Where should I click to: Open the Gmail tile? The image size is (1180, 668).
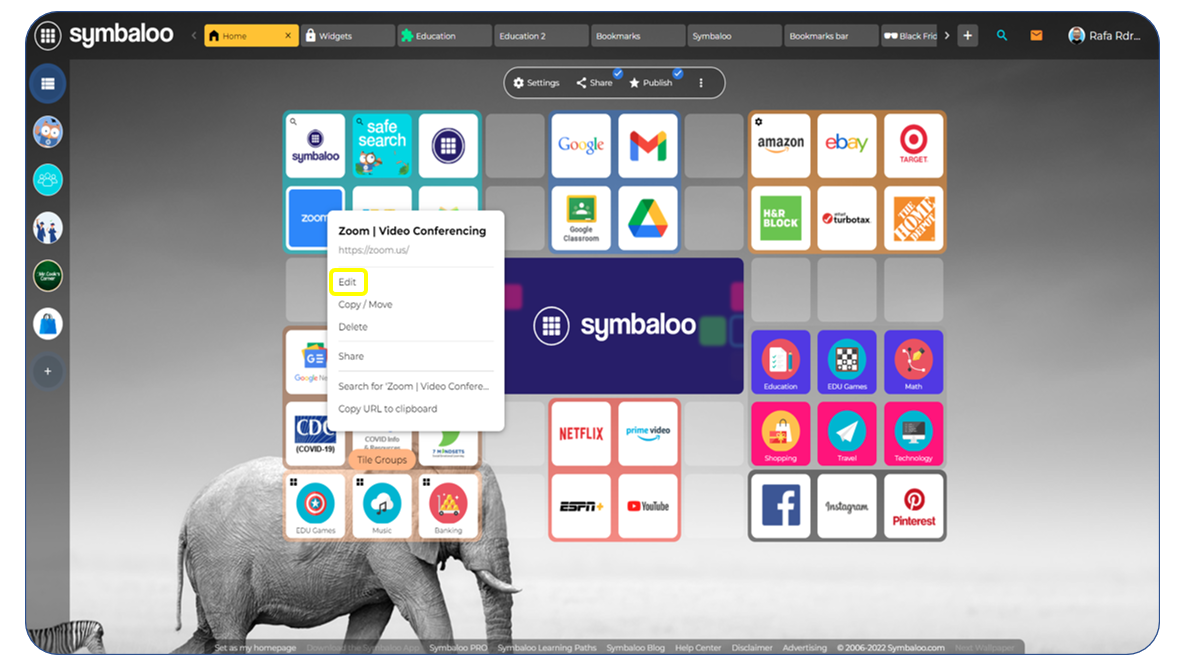(x=648, y=146)
